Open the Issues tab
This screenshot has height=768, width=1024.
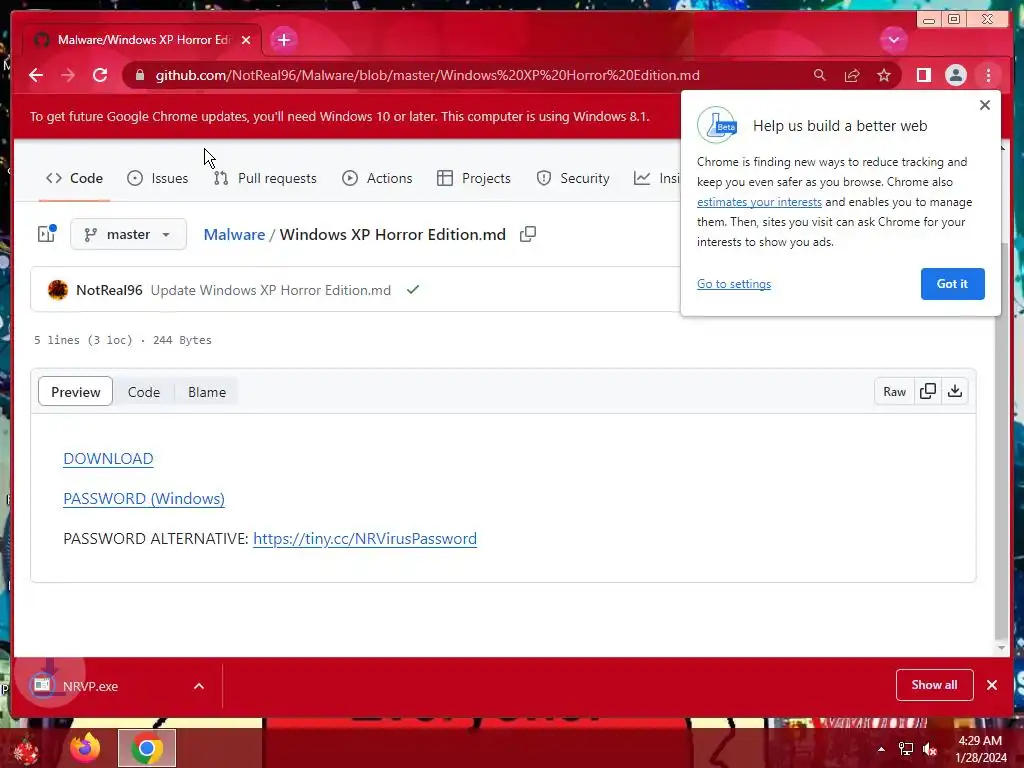pyautogui.click(x=157, y=178)
